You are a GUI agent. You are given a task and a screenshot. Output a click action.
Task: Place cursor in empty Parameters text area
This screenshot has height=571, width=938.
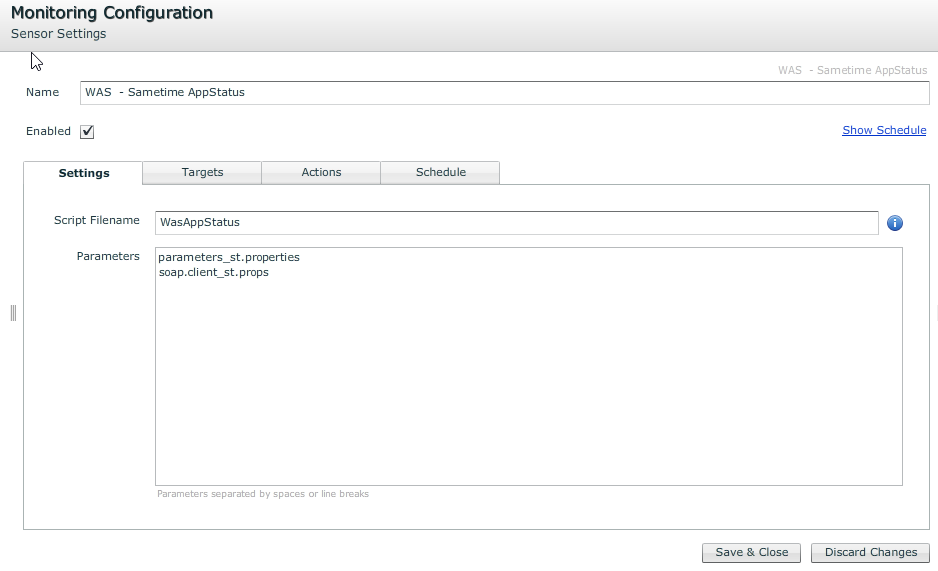click(x=528, y=390)
